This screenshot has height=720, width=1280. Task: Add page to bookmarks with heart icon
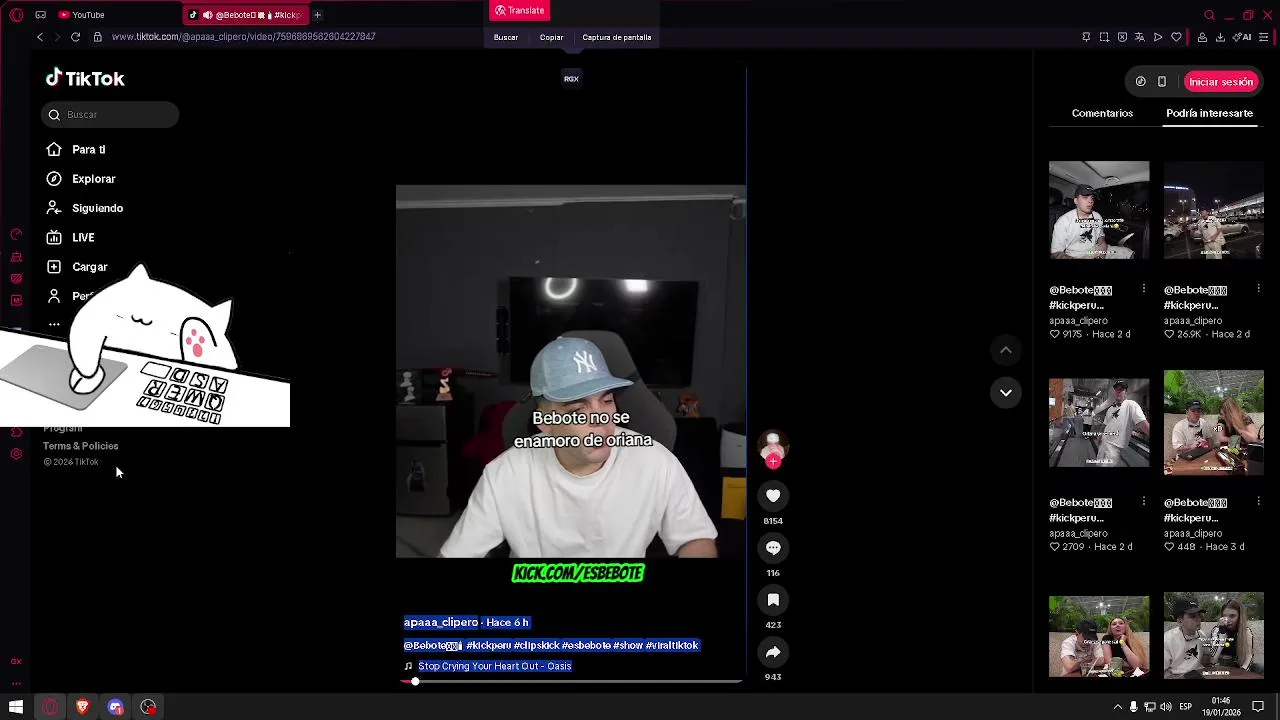point(1177,37)
